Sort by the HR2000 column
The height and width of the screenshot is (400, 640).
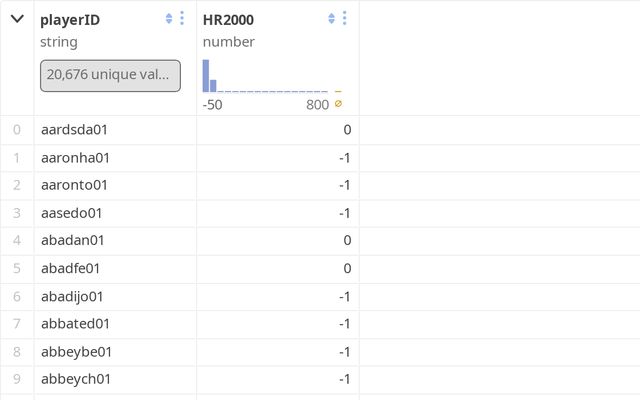[x=331, y=18]
